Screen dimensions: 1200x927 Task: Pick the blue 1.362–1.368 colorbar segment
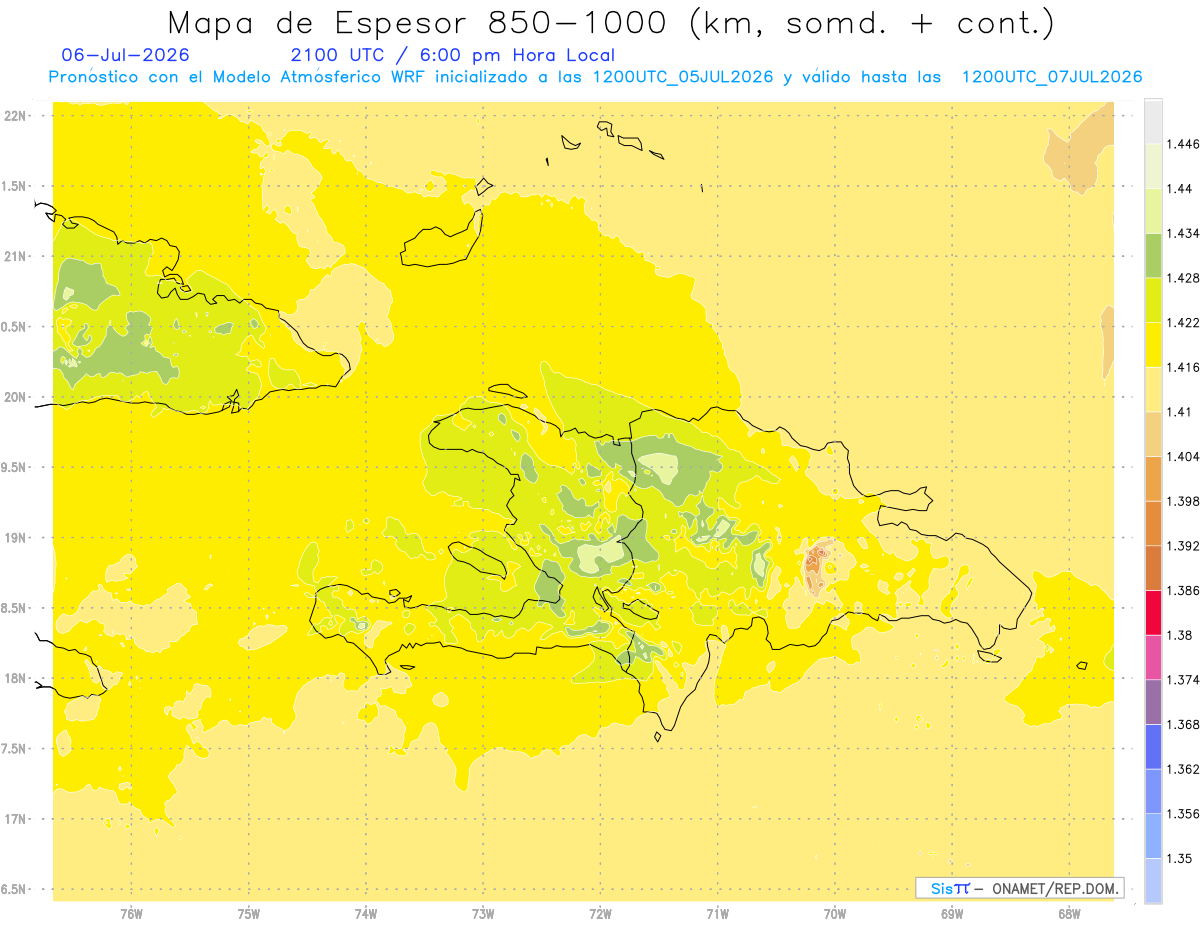1153,747
